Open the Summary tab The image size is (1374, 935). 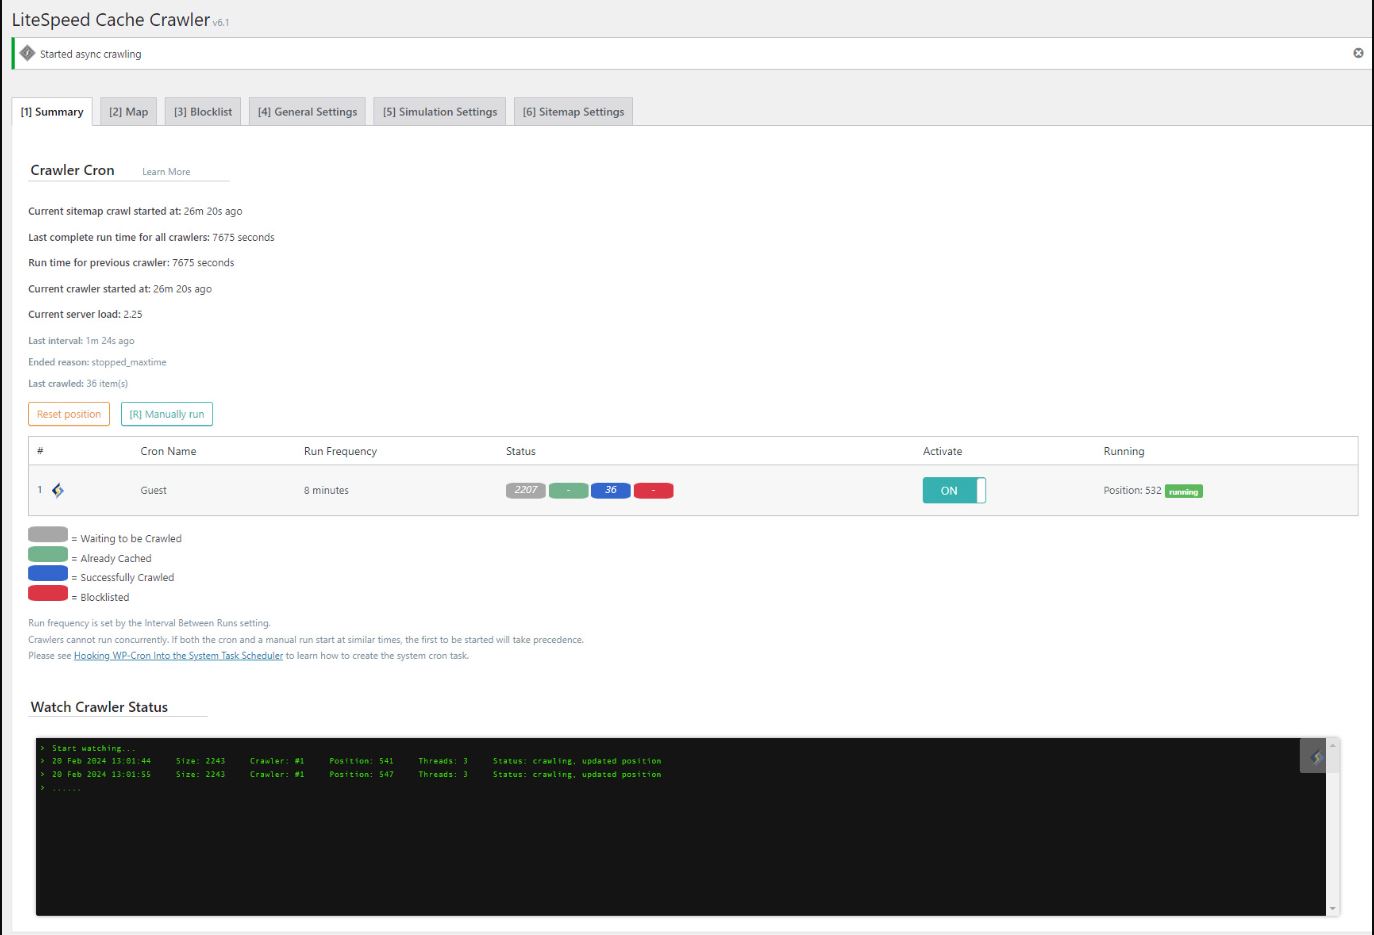[x=52, y=112]
